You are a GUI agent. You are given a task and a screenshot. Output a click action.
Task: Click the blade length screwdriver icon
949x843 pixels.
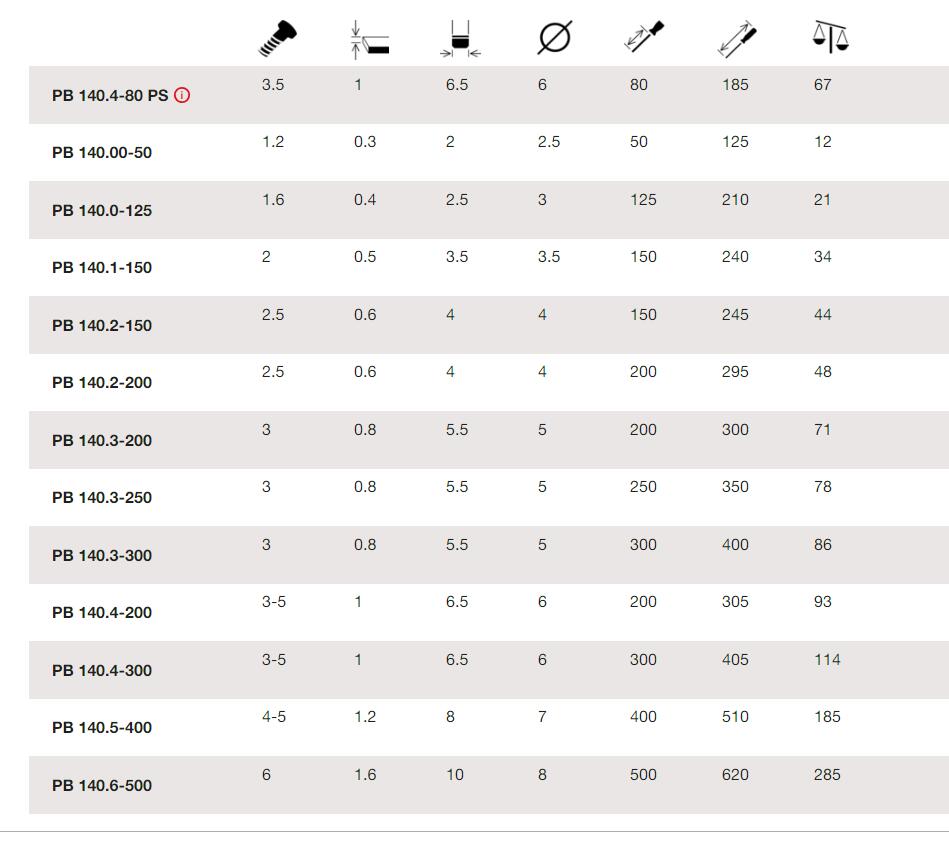coord(644,36)
